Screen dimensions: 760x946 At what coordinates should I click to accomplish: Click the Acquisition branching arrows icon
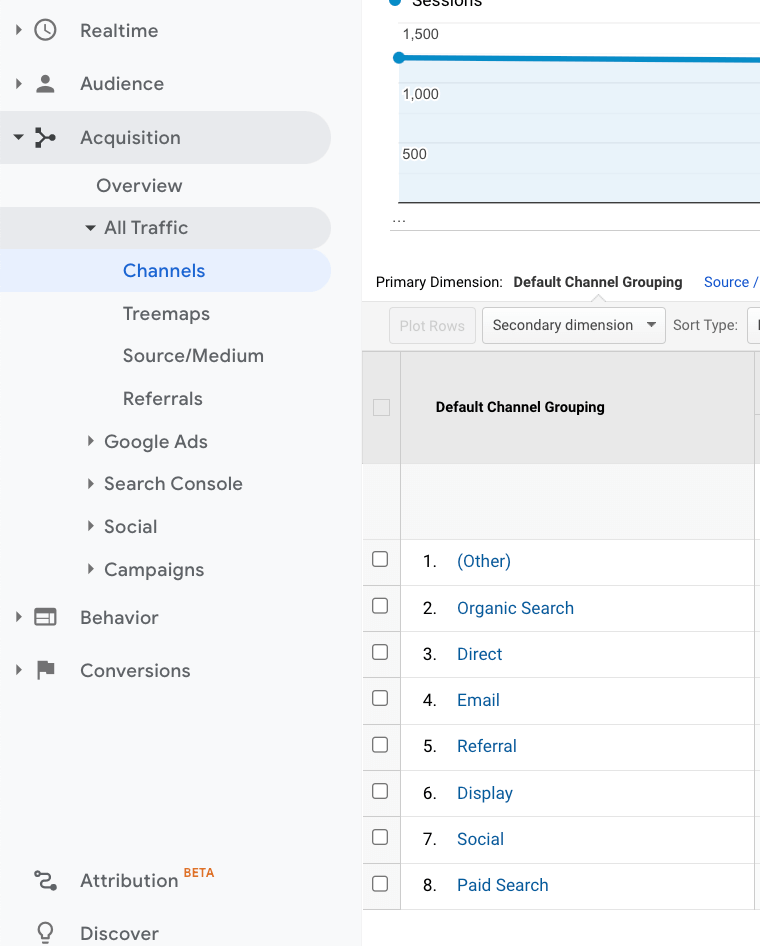pyautogui.click(x=45, y=138)
